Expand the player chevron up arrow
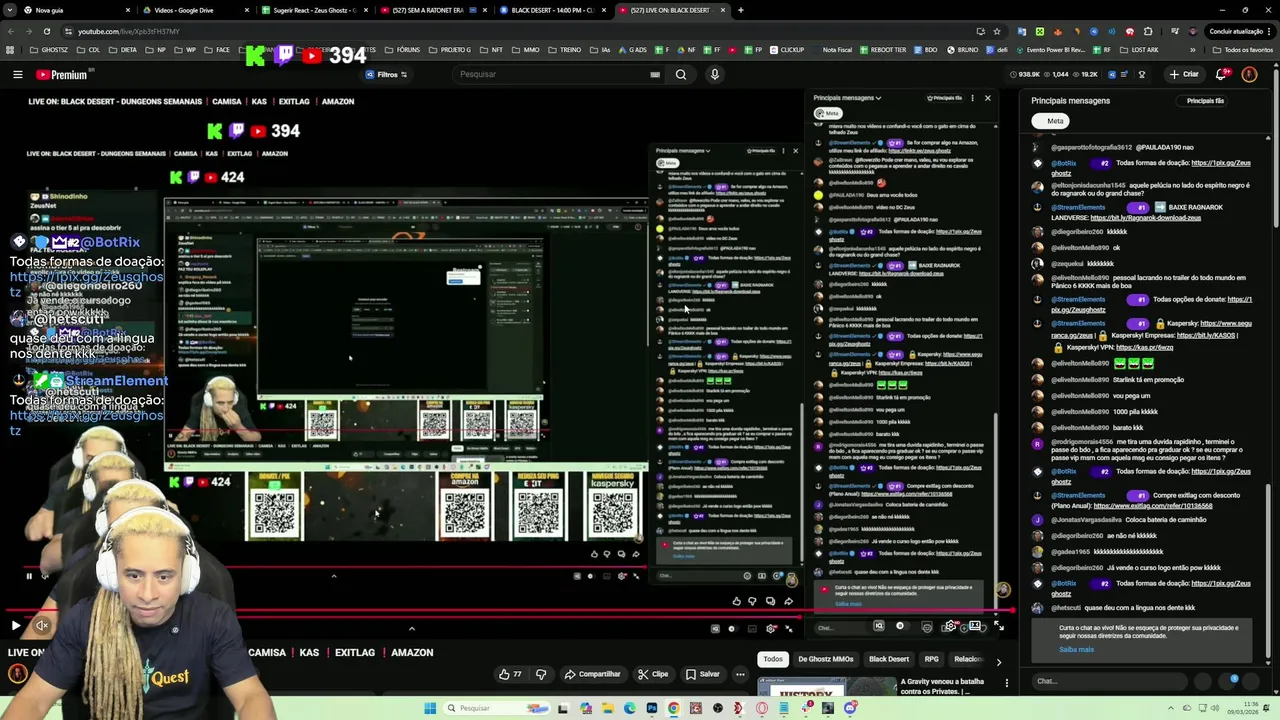Viewport: 1280px width, 720px height. coord(411,629)
